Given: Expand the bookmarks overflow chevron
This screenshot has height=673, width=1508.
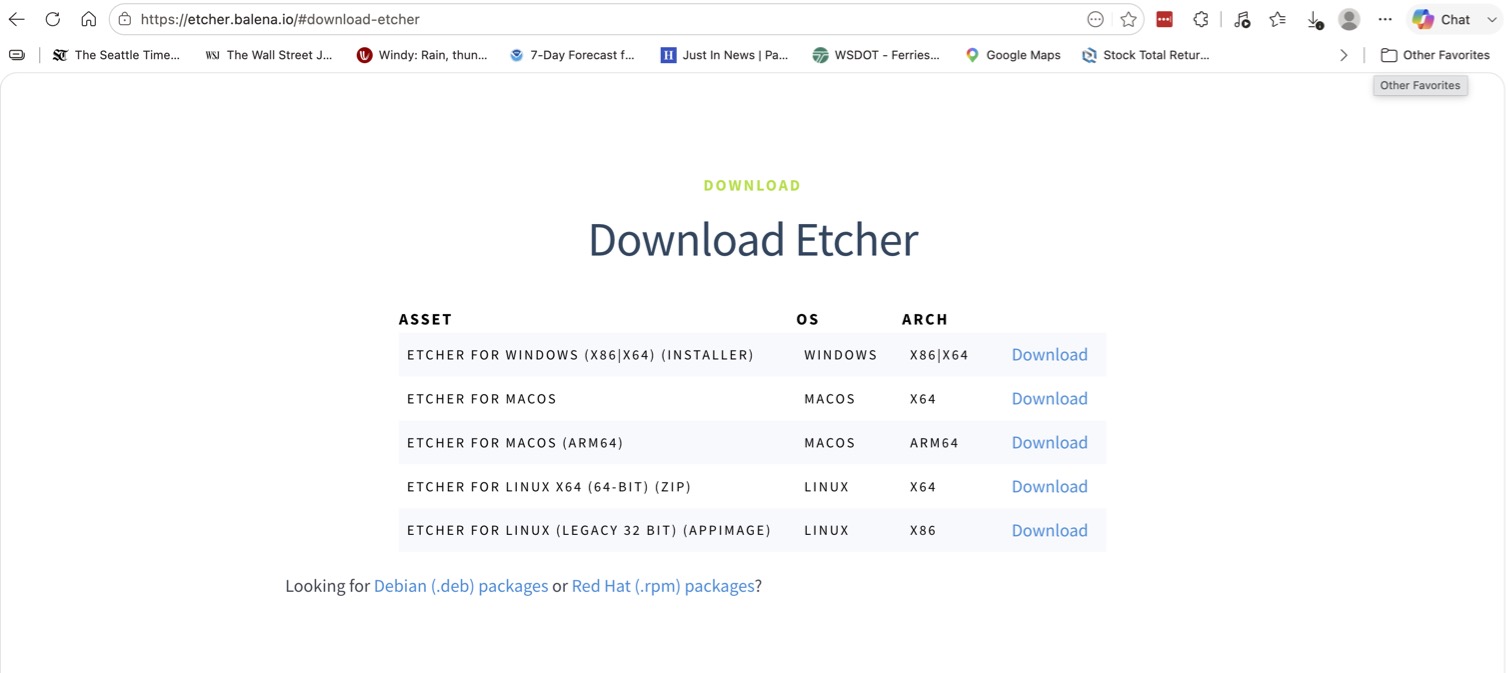Looking at the screenshot, I should click(x=1344, y=55).
